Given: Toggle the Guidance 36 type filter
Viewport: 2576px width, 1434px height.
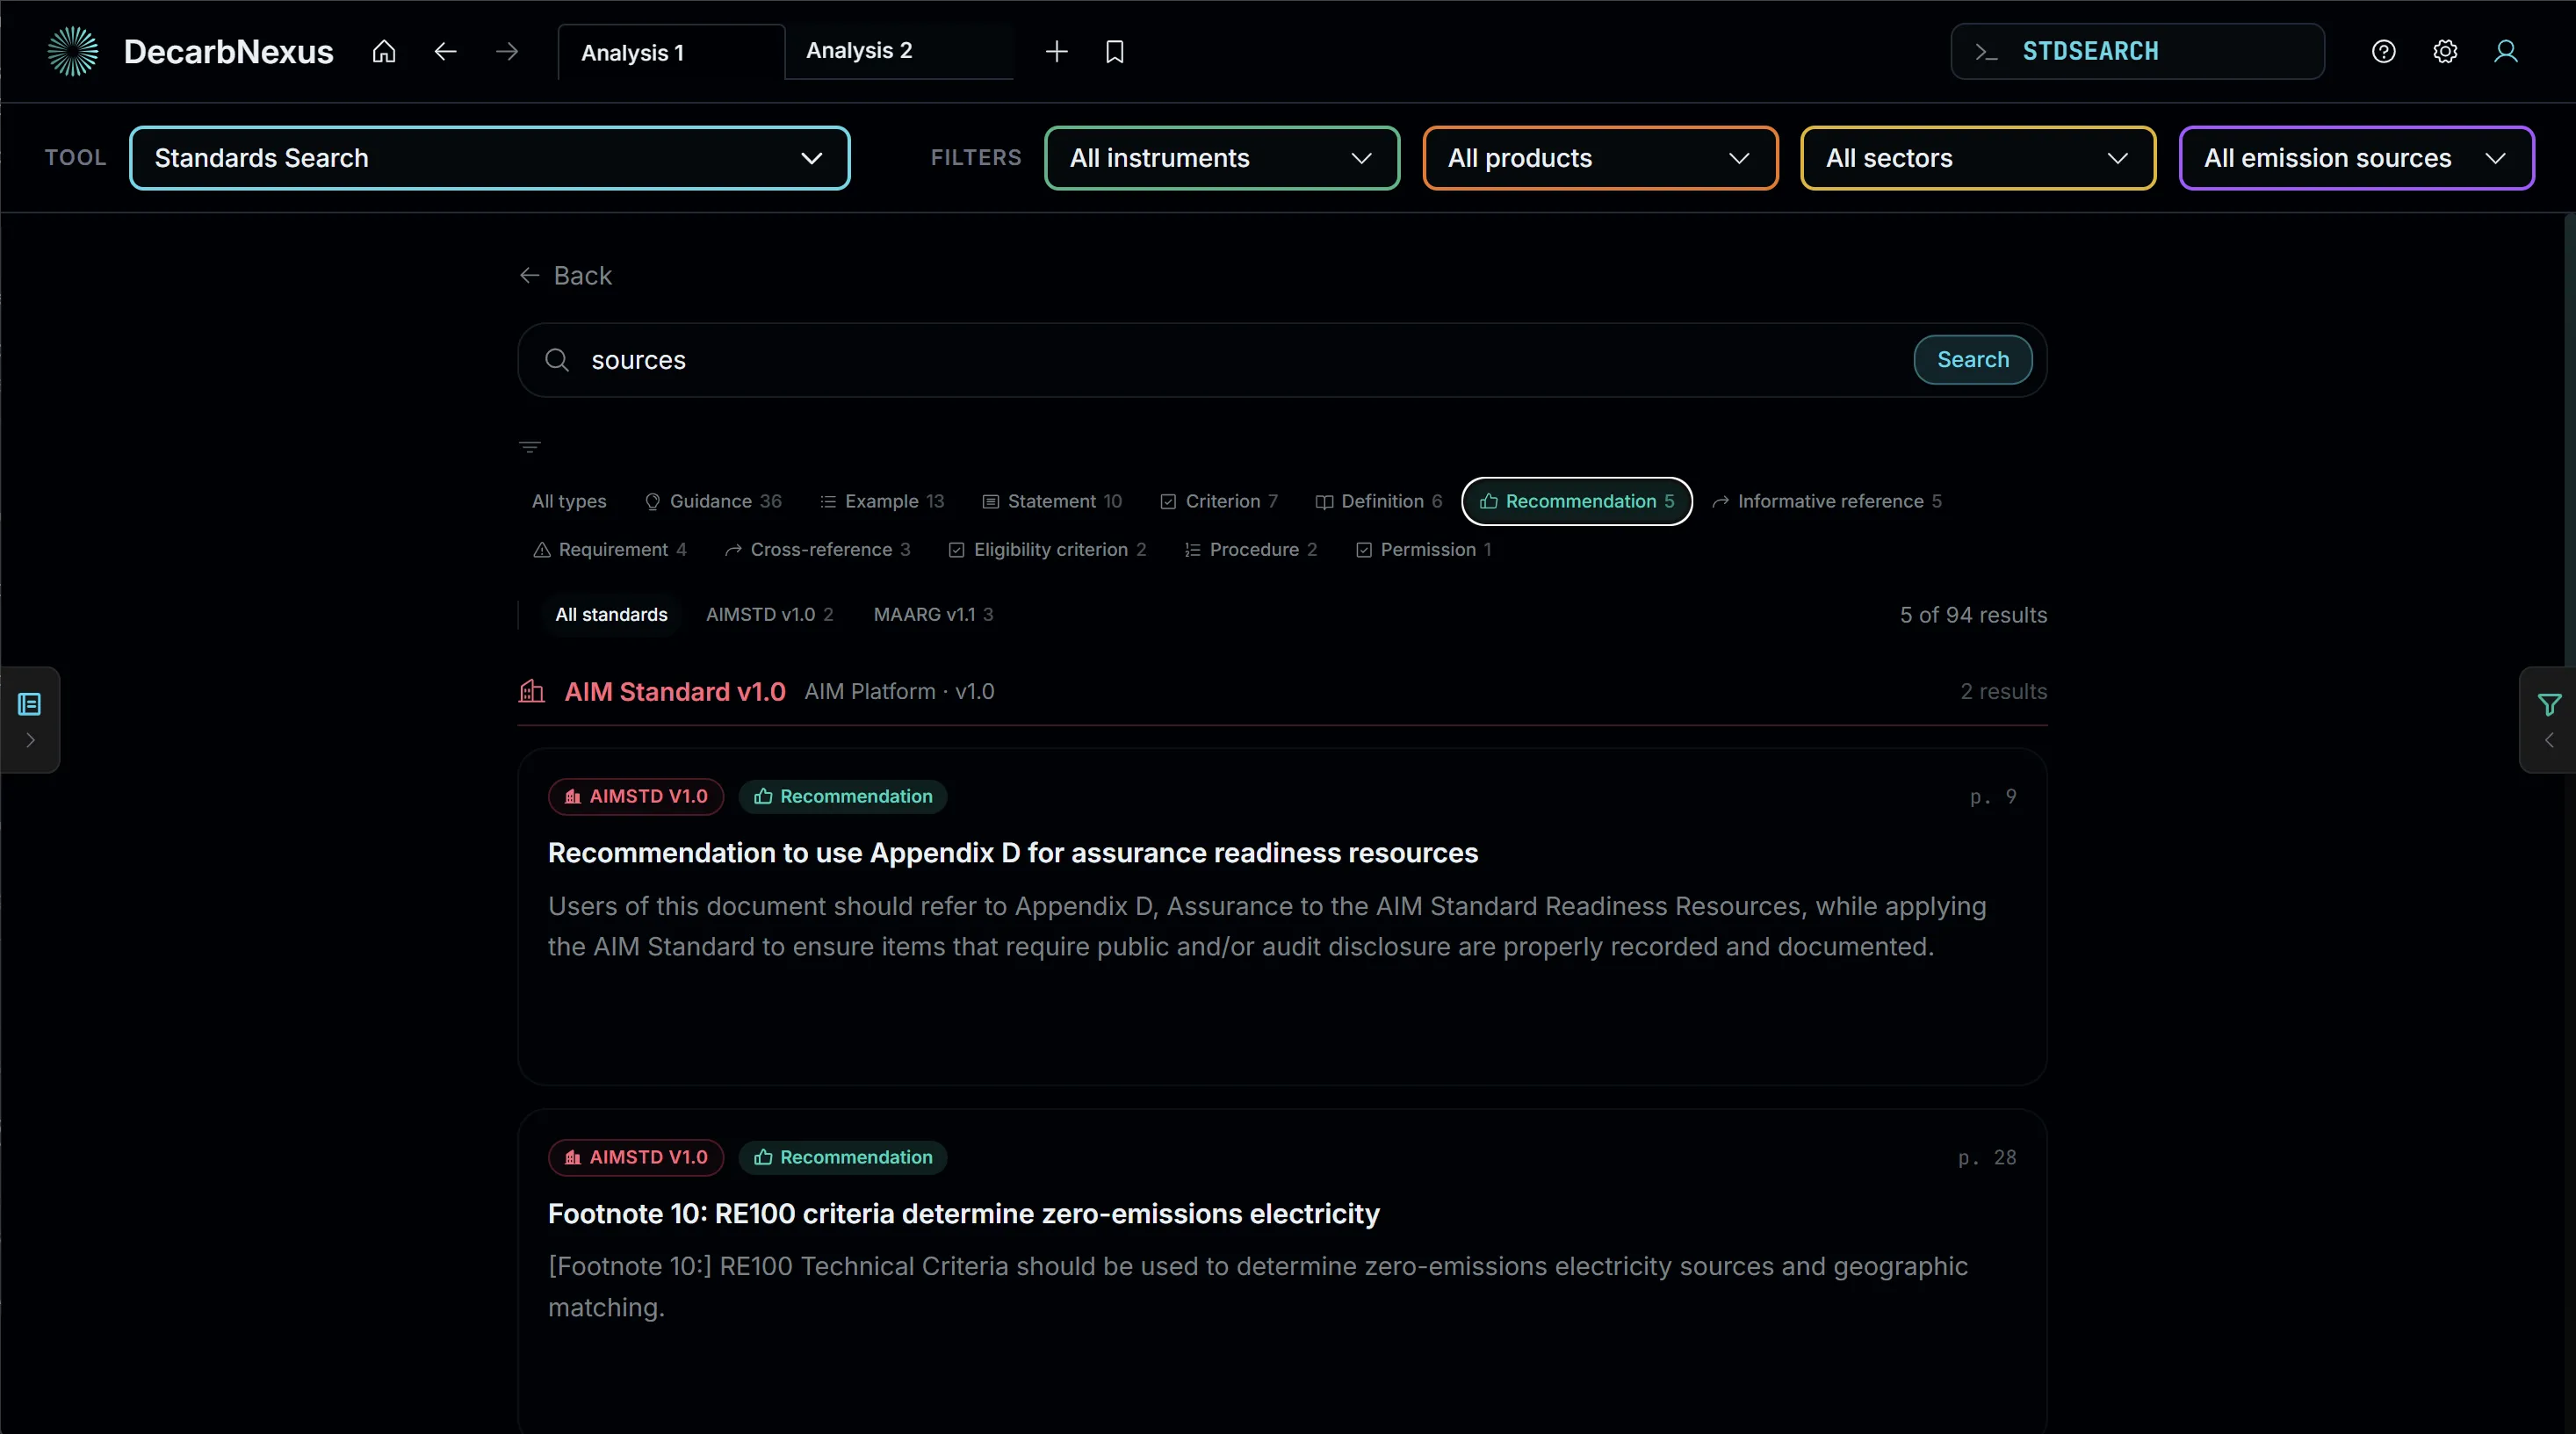Looking at the screenshot, I should click(x=713, y=501).
